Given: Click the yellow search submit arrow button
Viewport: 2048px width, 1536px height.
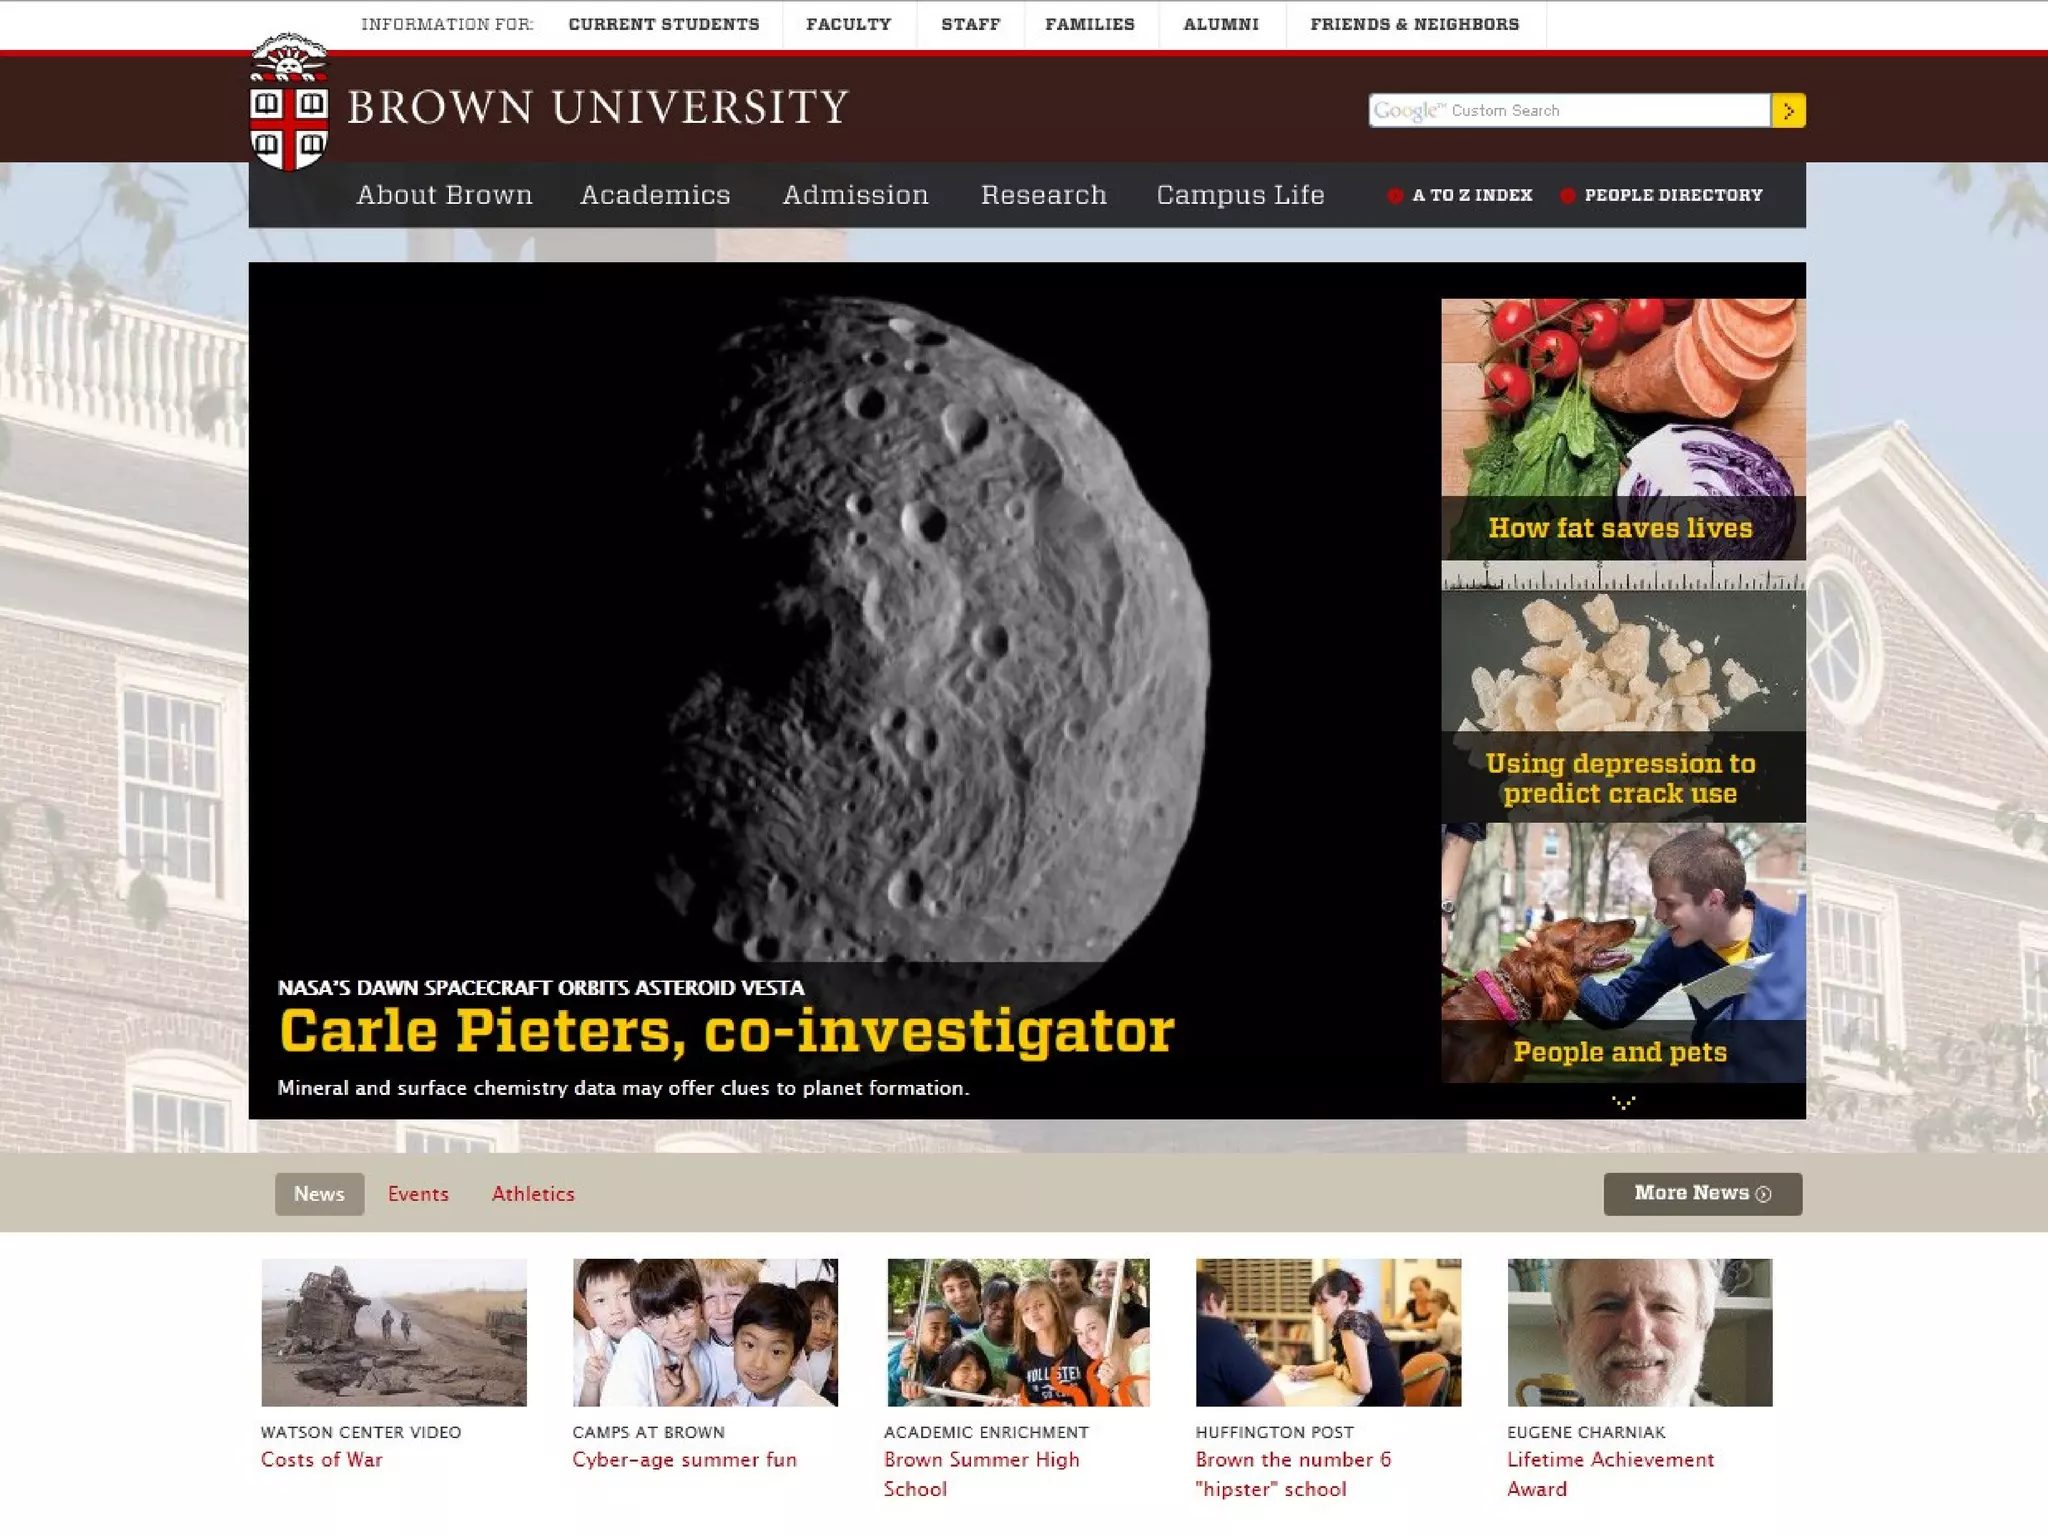Looking at the screenshot, I should point(1788,110).
